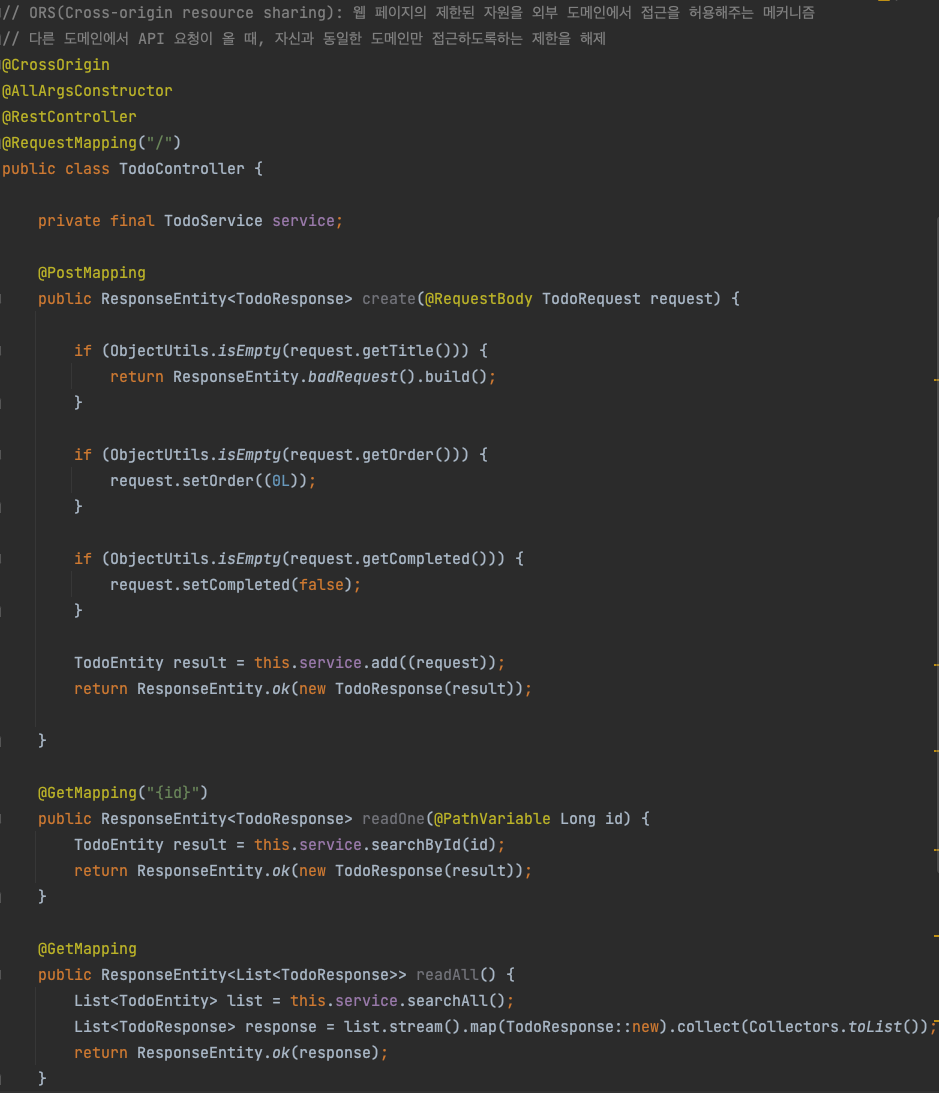Image resolution: width=939 pixels, height=1093 pixels.
Task: Click the @PathVariable annotation
Action: point(492,819)
